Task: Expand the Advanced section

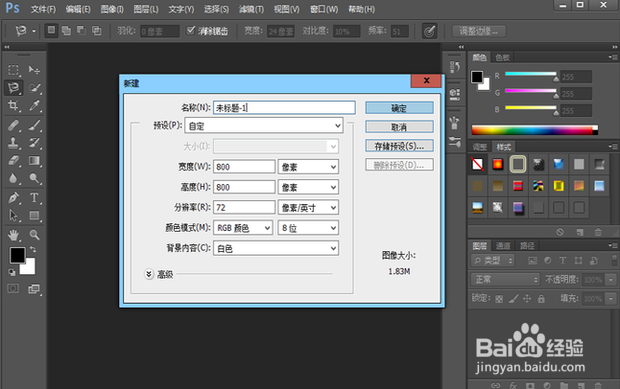Action: tap(149, 274)
